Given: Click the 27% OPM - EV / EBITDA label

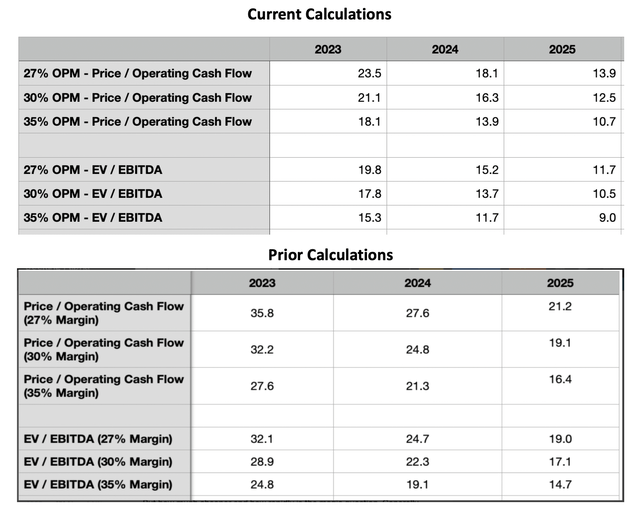Looking at the screenshot, I should coord(93,170).
